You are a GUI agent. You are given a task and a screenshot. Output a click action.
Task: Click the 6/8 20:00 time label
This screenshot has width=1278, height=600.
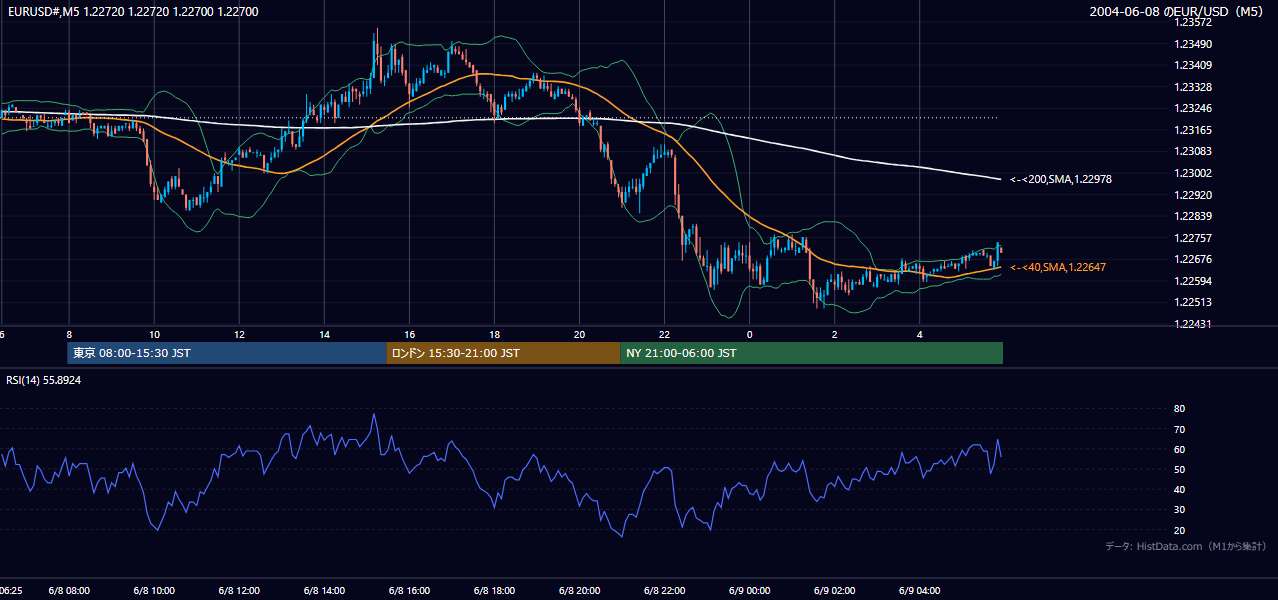pyautogui.click(x=579, y=591)
